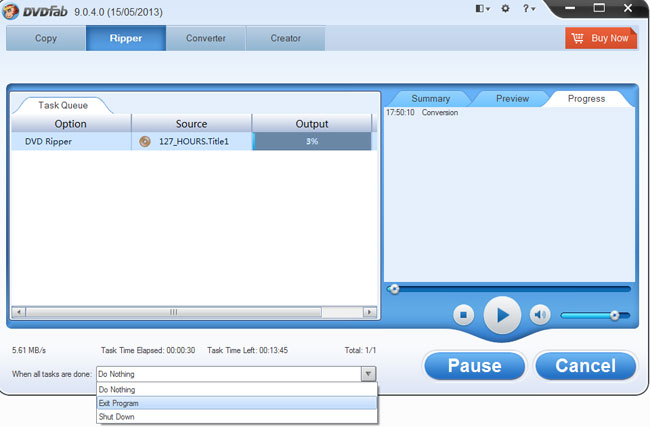Show the Summary tab
Screen dimensions: 650x427
(431, 99)
